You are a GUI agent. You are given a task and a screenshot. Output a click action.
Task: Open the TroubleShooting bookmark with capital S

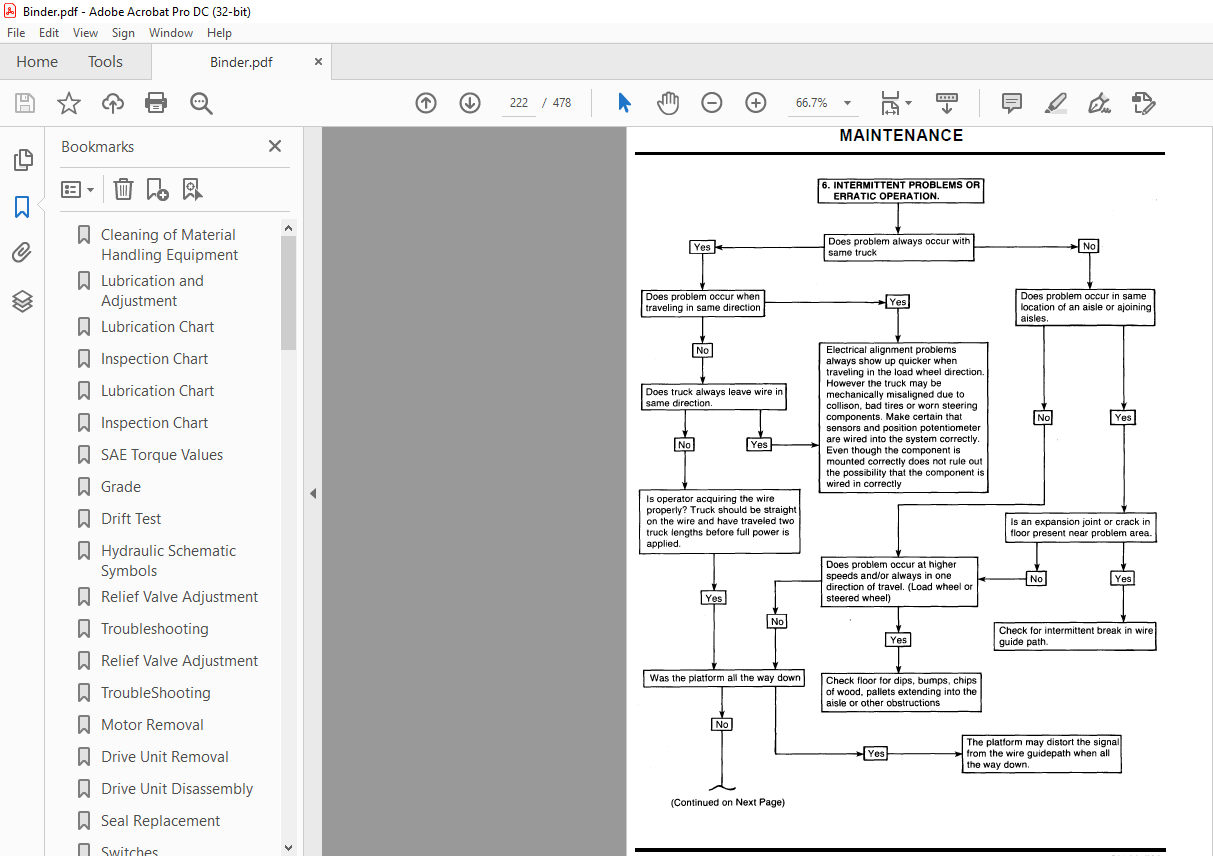click(x=156, y=692)
